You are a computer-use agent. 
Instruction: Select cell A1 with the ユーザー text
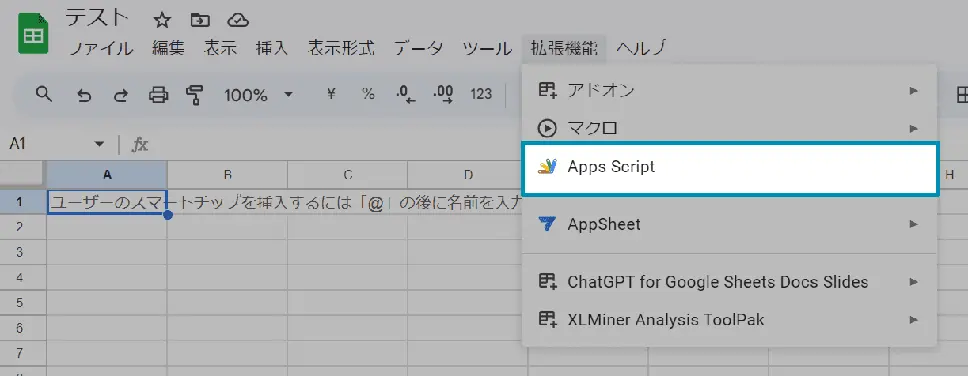coord(107,202)
